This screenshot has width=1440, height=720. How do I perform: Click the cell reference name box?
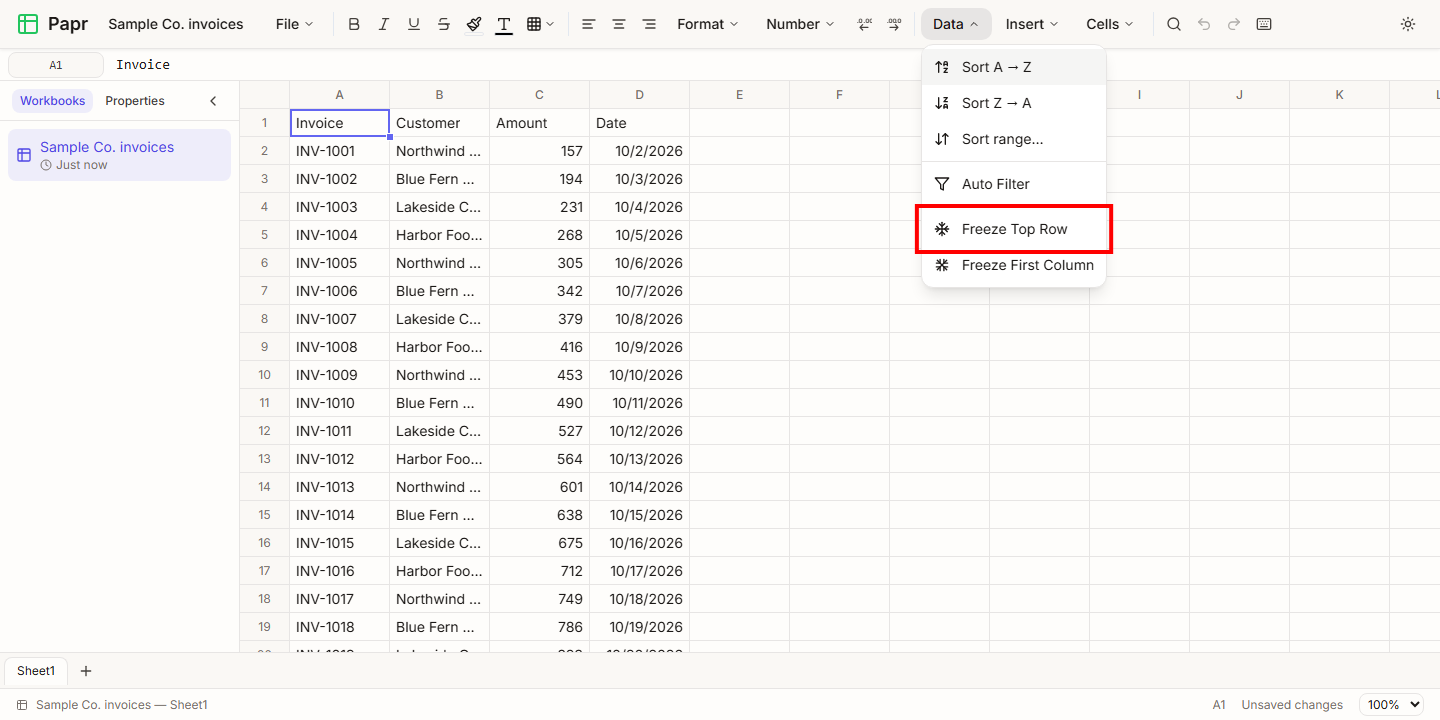click(56, 65)
